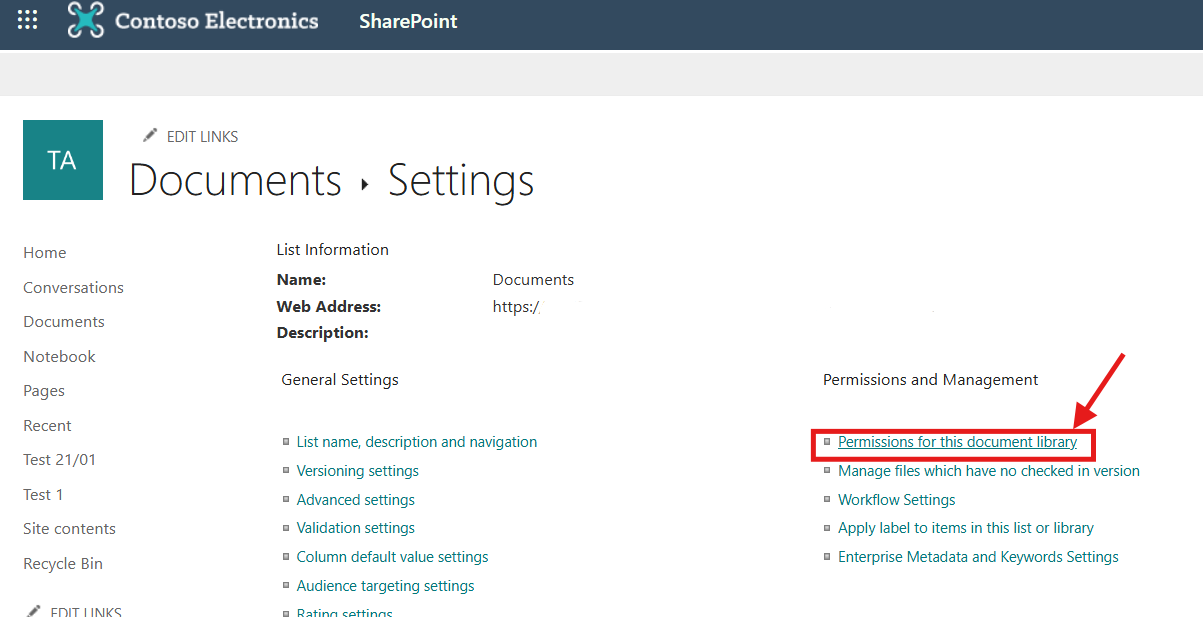Open the app launcher waffle icon

pyautogui.click(x=28, y=20)
